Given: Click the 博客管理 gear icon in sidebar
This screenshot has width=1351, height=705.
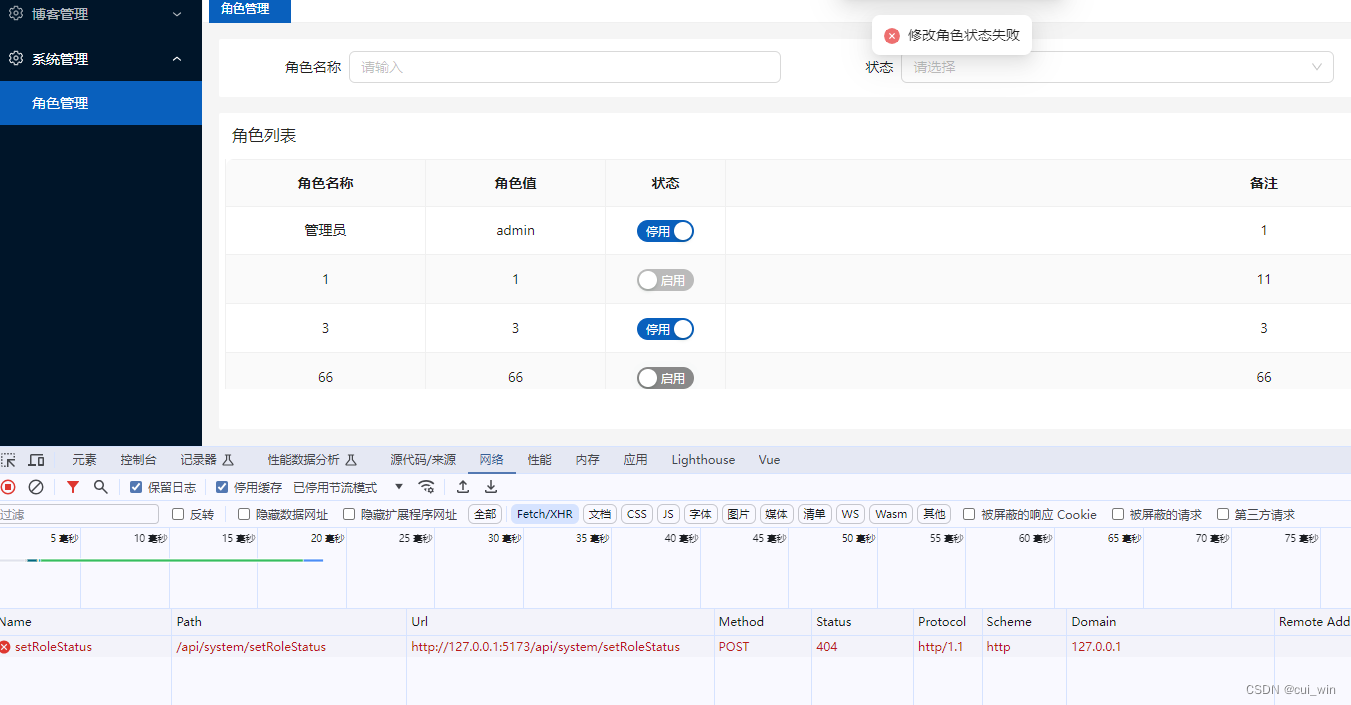Looking at the screenshot, I should click(16, 14).
